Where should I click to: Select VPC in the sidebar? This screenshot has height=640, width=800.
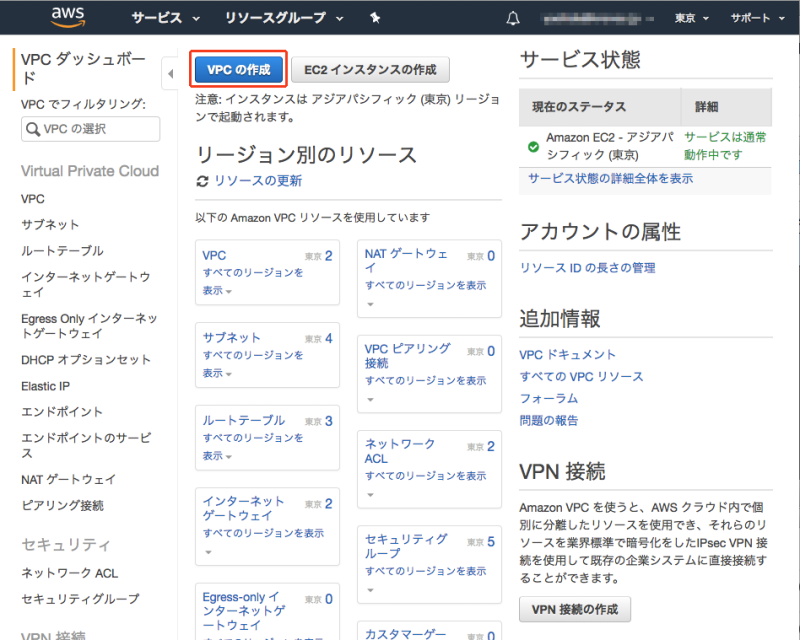coord(33,199)
